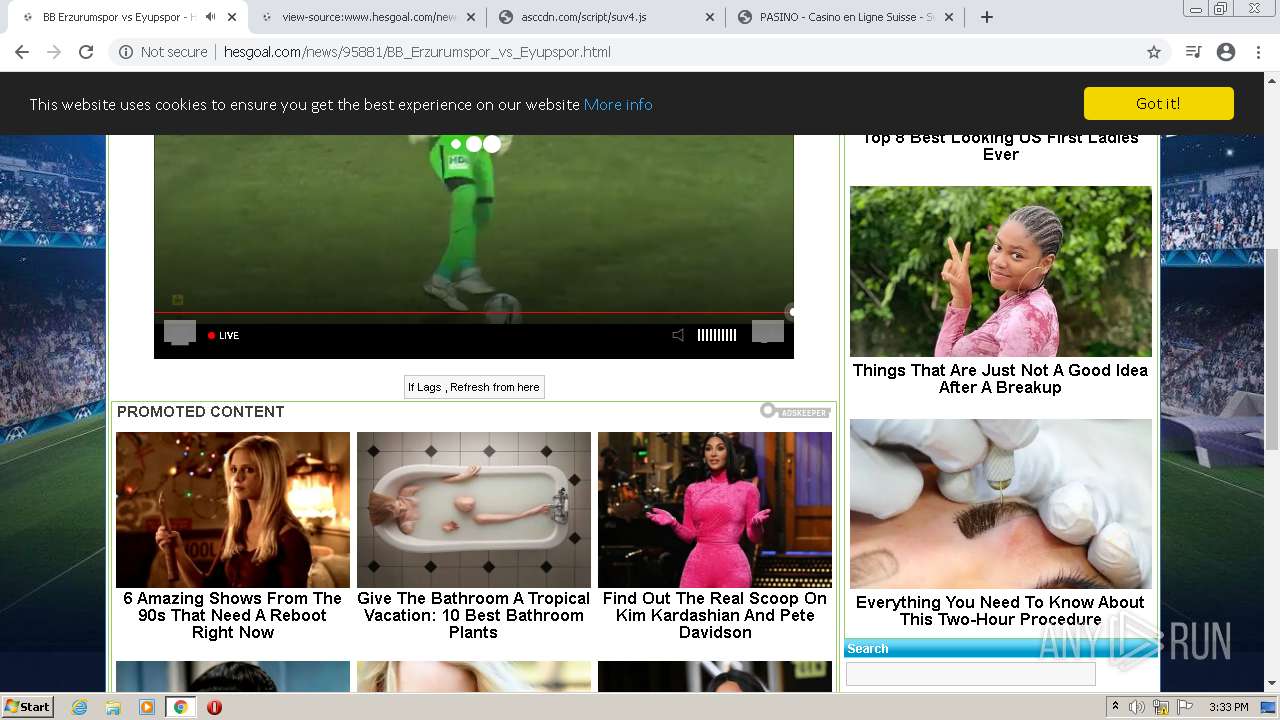Open Chrome's three-dot menu
This screenshot has width=1280, height=720.
tap(1258, 52)
